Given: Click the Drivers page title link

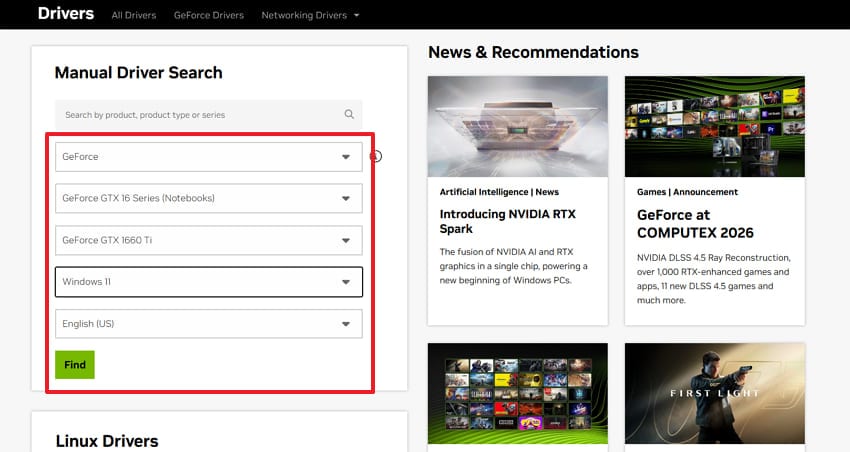Looking at the screenshot, I should click(x=66, y=14).
